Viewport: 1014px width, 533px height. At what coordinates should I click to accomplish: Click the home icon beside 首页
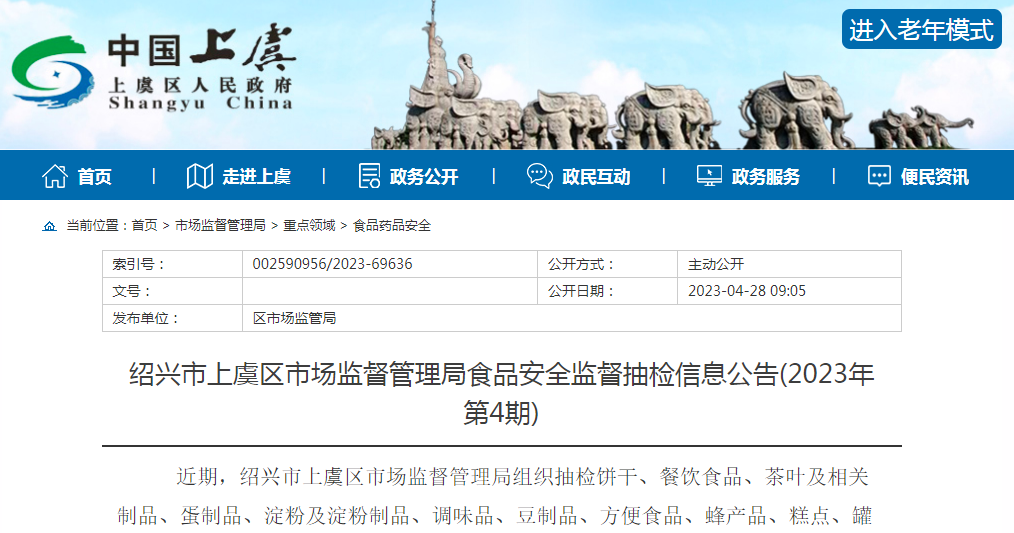pyautogui.click(x=55, y=177)
